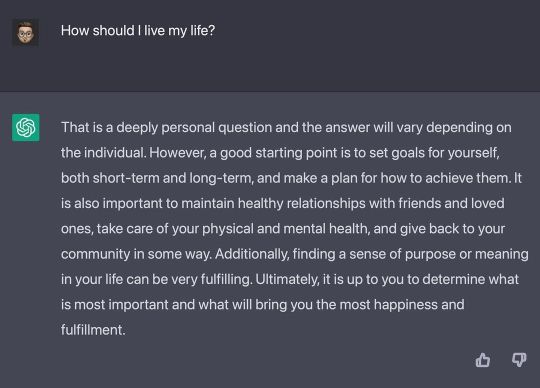Image resolution: width=540 pixels, height=388 pixels.
Task: Click the green ChatGPT logo avatar
Action: tap(26, 127)
